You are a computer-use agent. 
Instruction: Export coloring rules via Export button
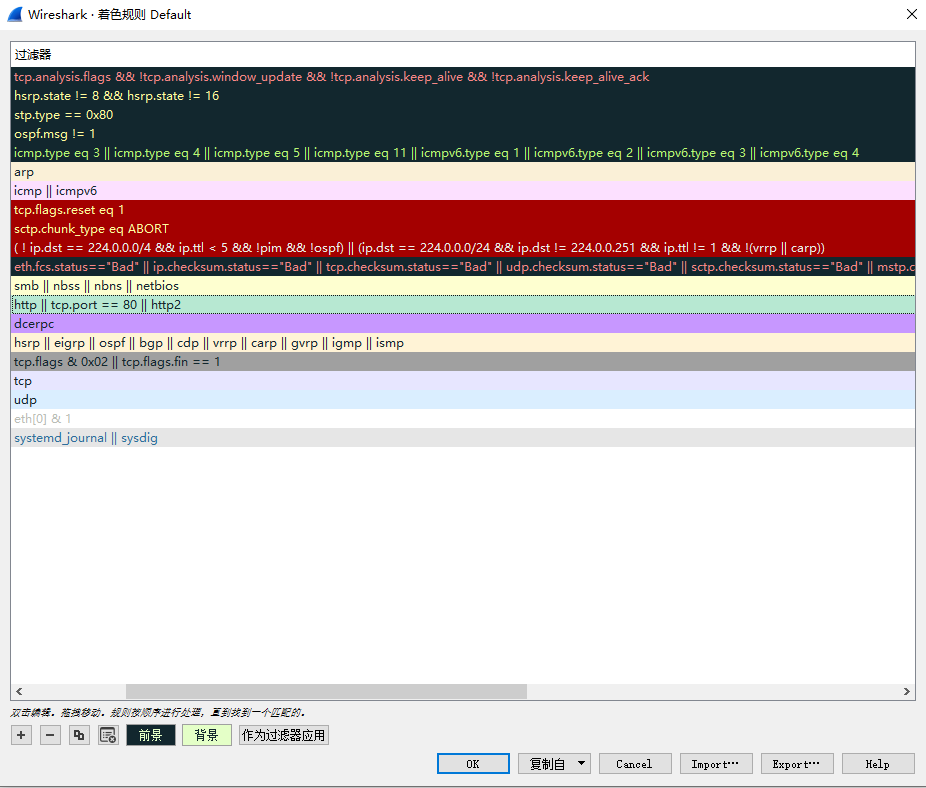click(x=797, y=763)
